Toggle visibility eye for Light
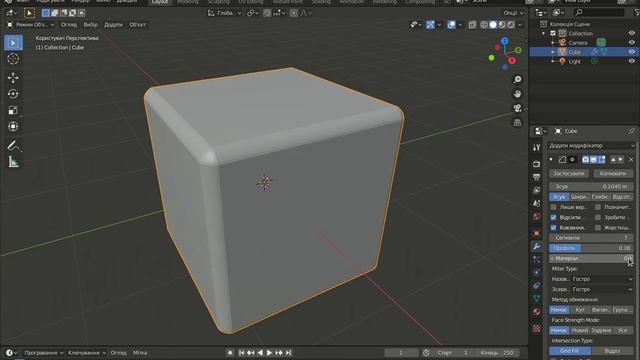 [631, 61]
